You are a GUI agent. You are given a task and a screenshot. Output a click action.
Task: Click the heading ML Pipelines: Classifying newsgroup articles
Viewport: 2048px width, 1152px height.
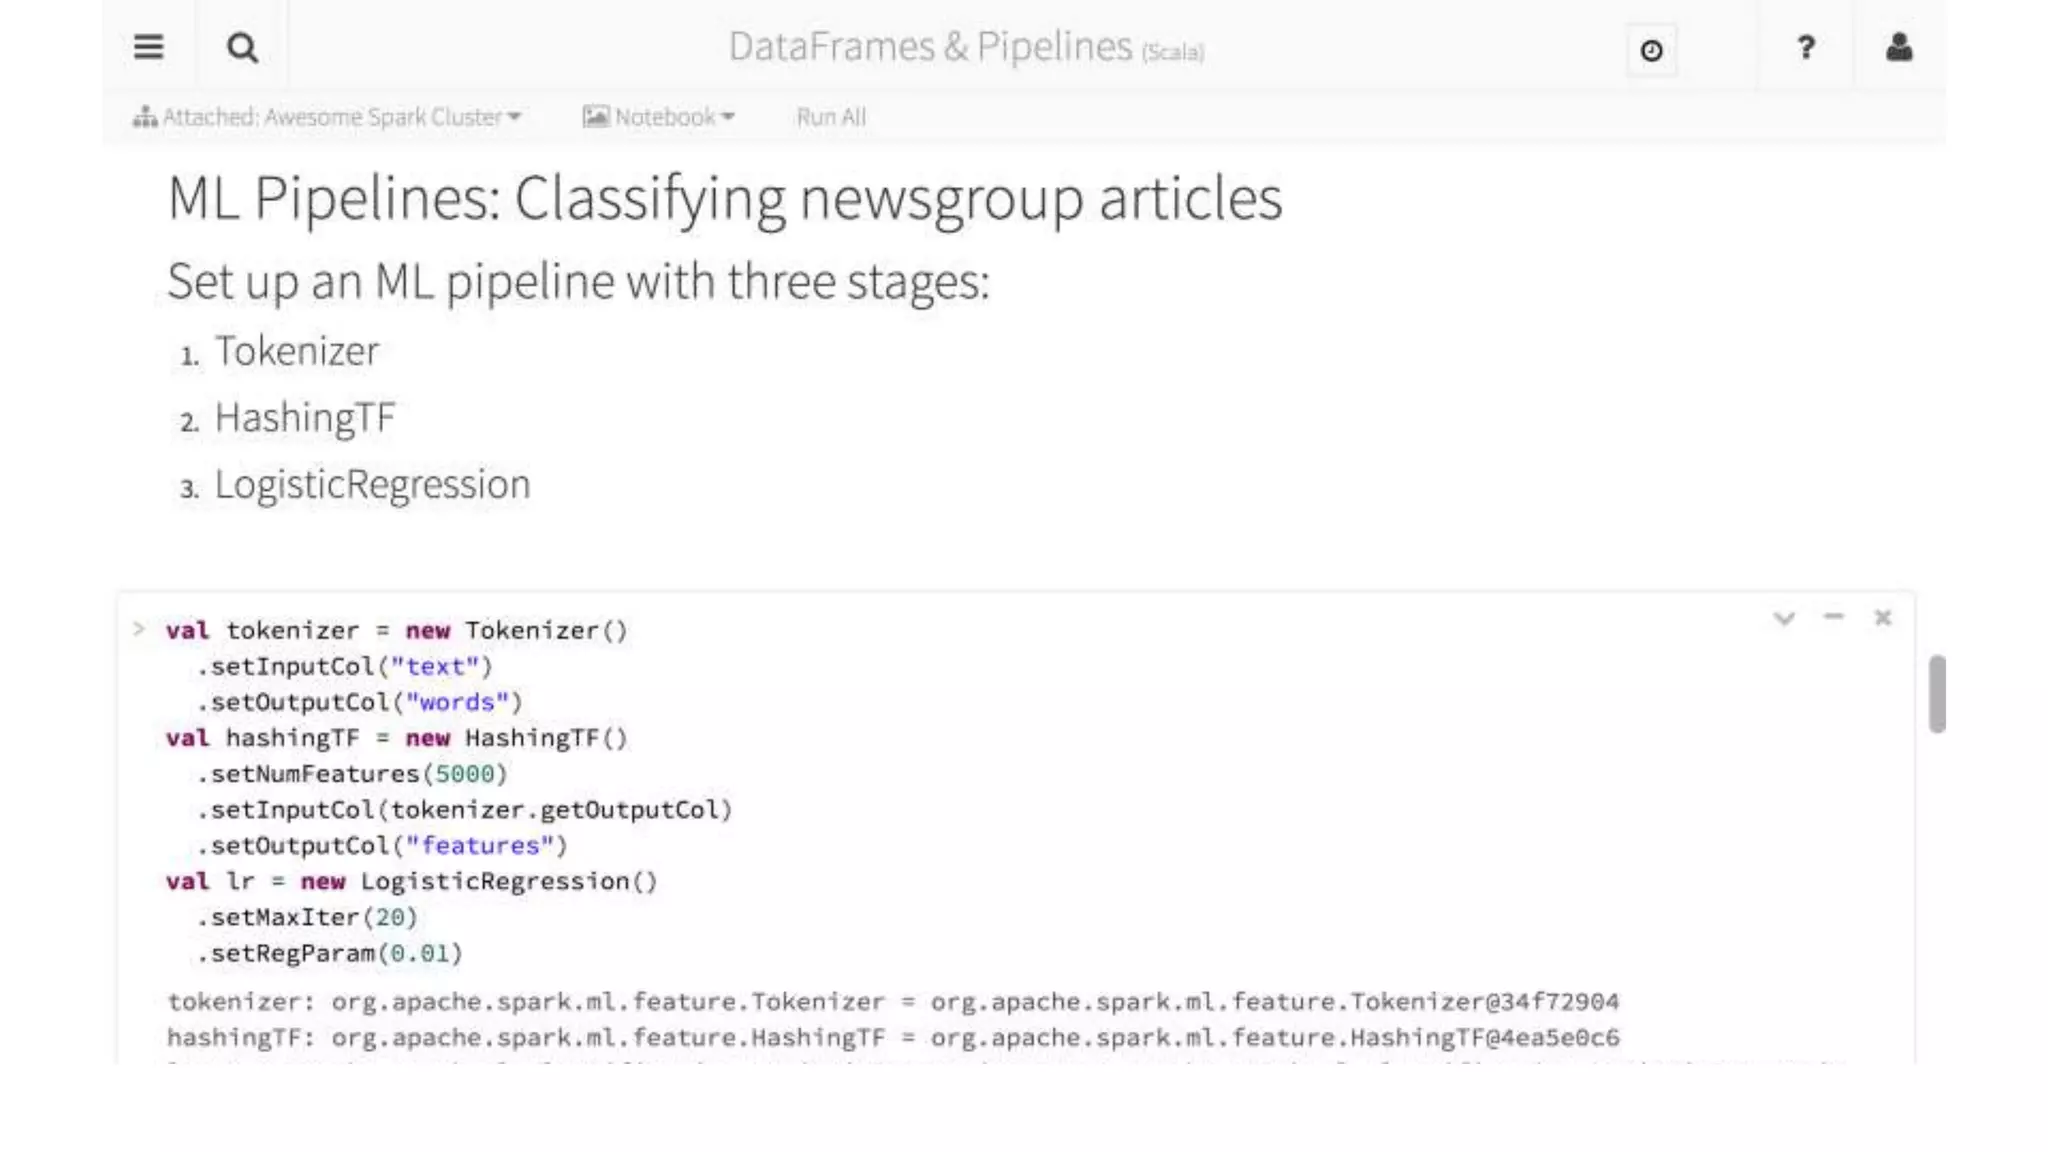725,198
